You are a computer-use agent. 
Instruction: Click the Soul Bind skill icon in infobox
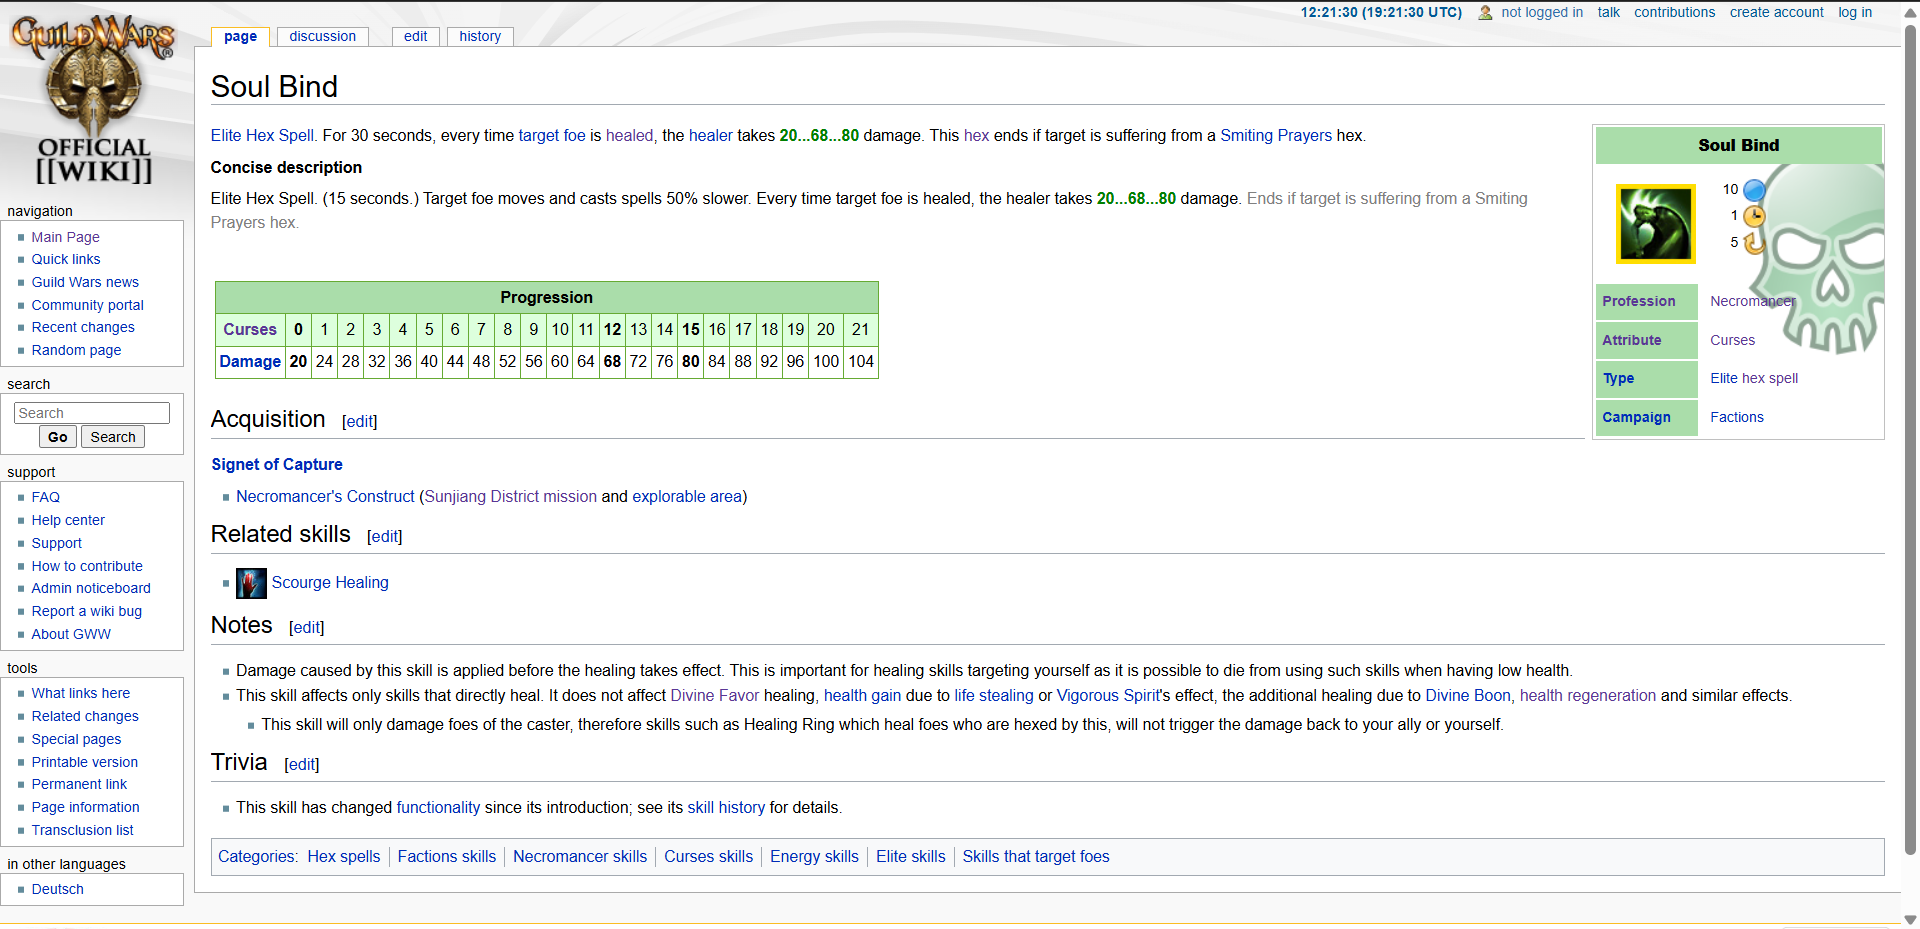[x=1656, y=224]
